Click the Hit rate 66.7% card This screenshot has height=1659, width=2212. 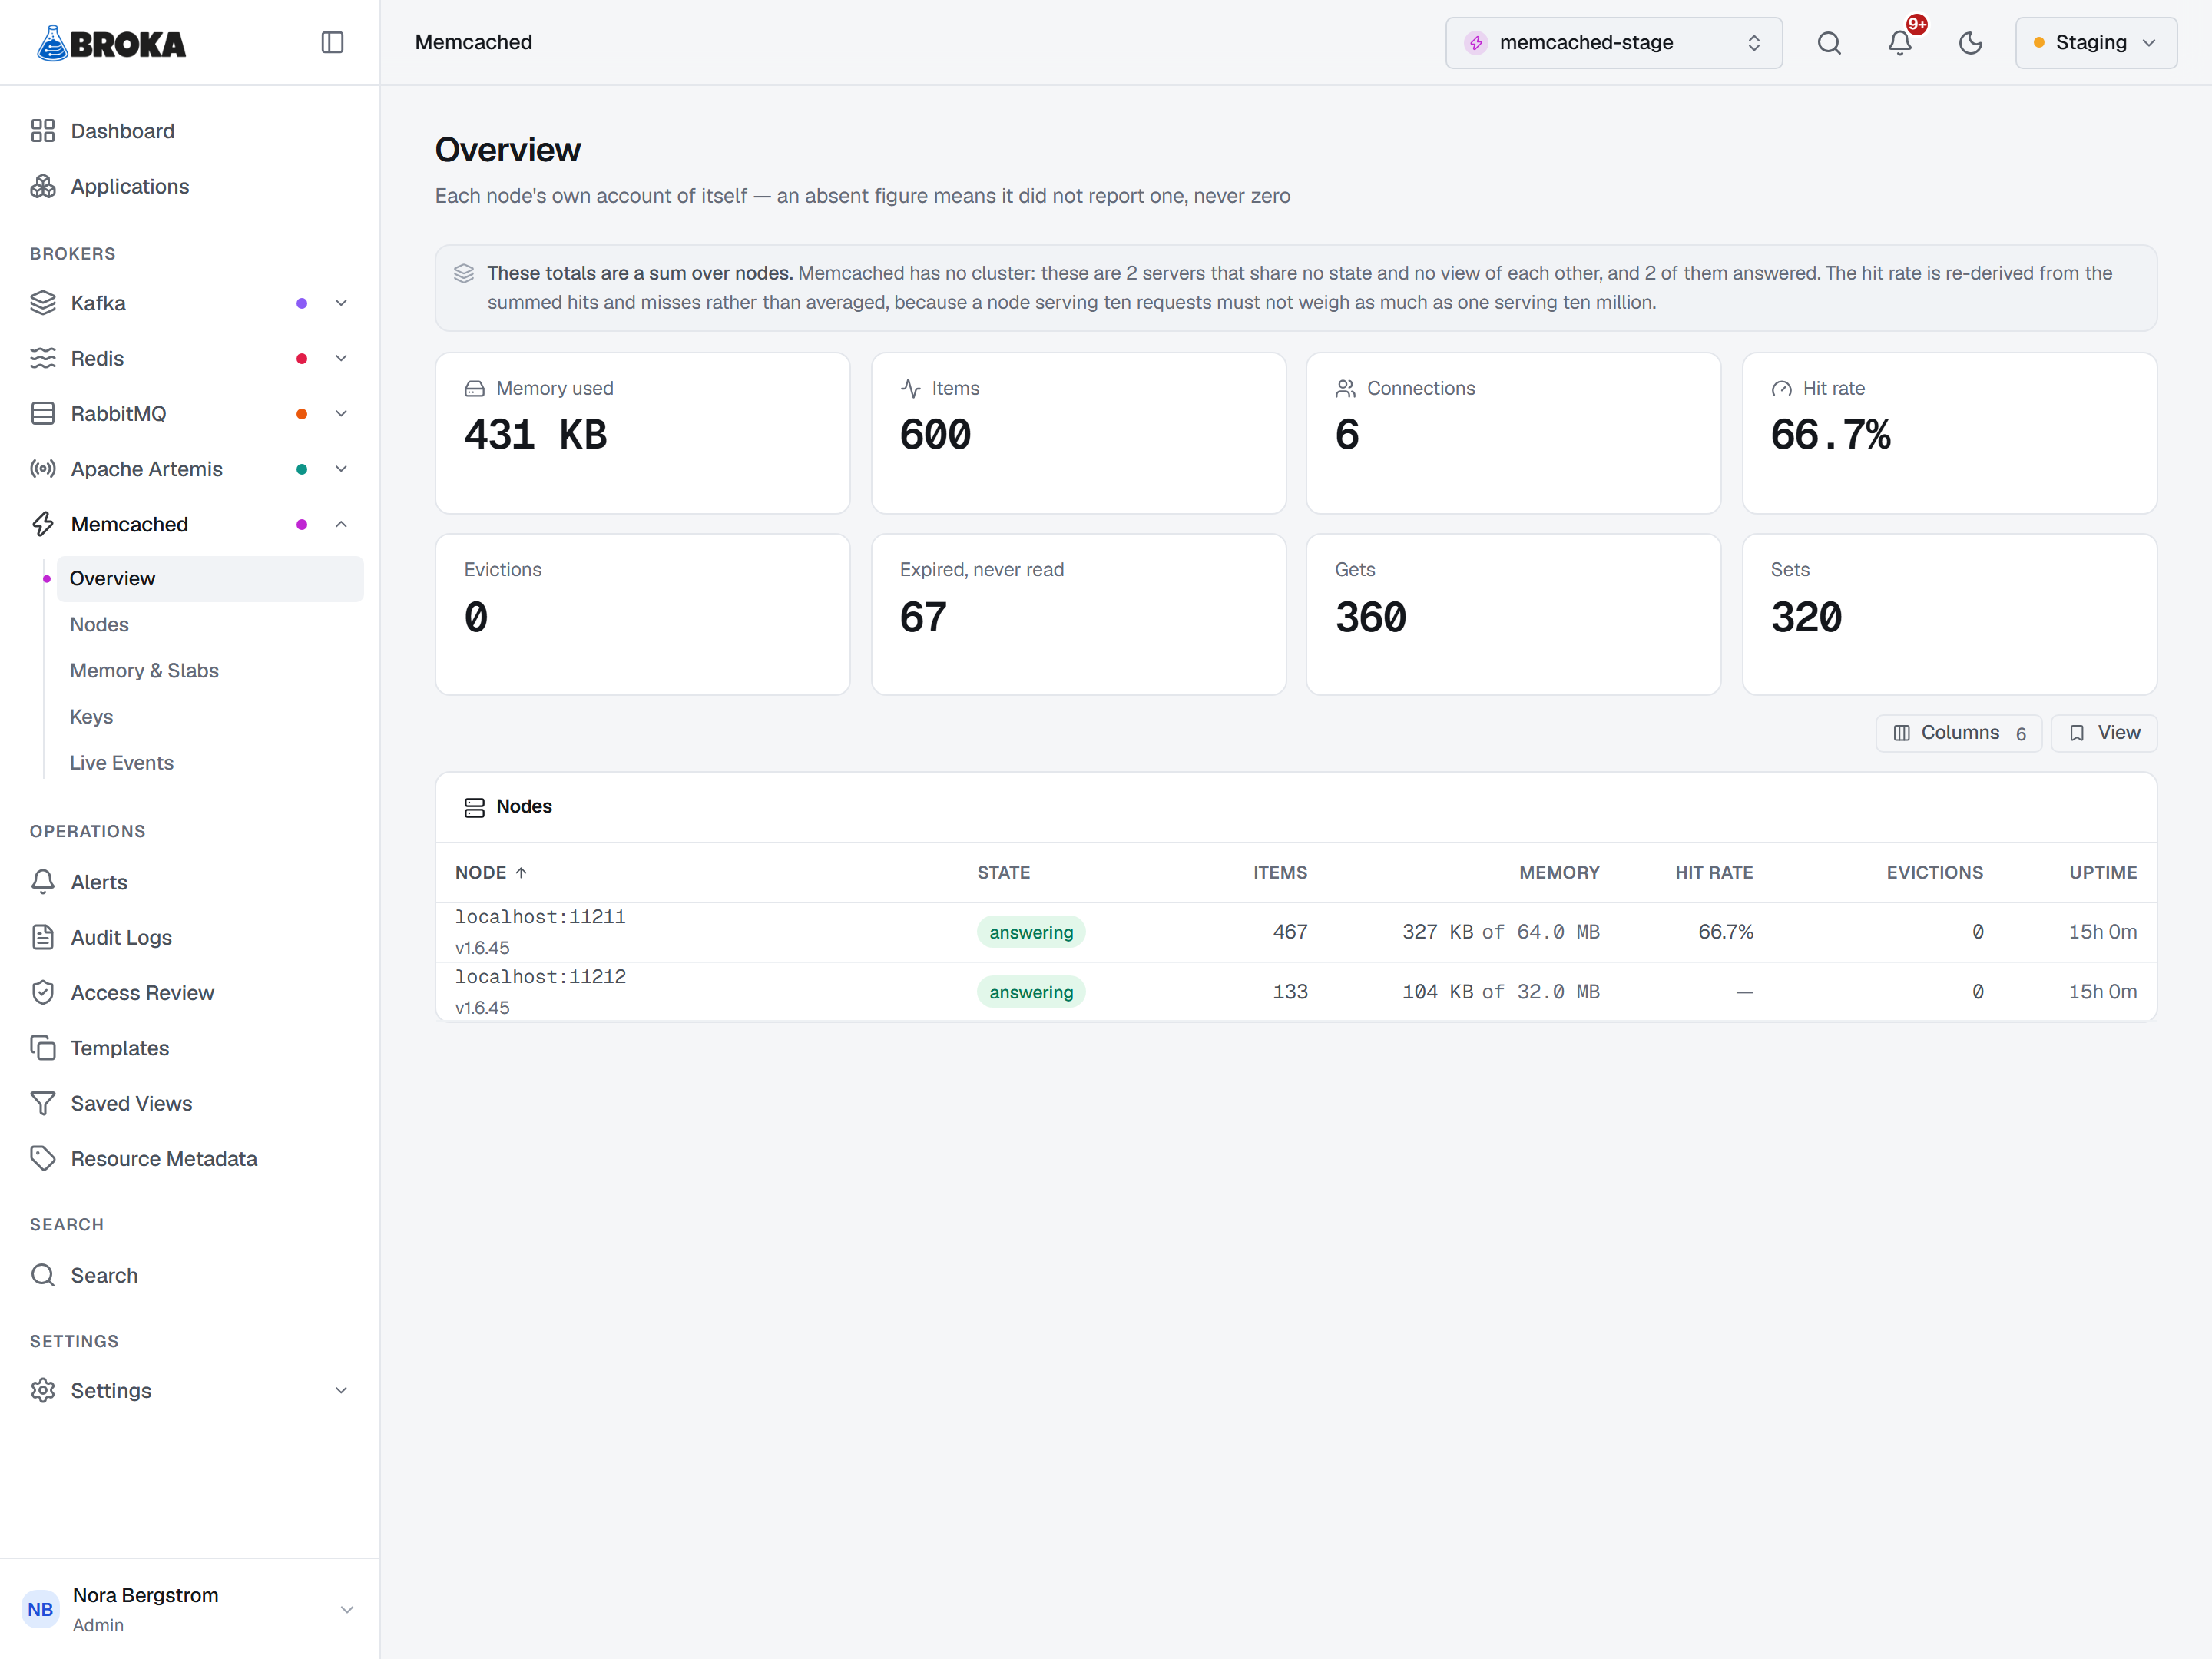[1949, 433]
